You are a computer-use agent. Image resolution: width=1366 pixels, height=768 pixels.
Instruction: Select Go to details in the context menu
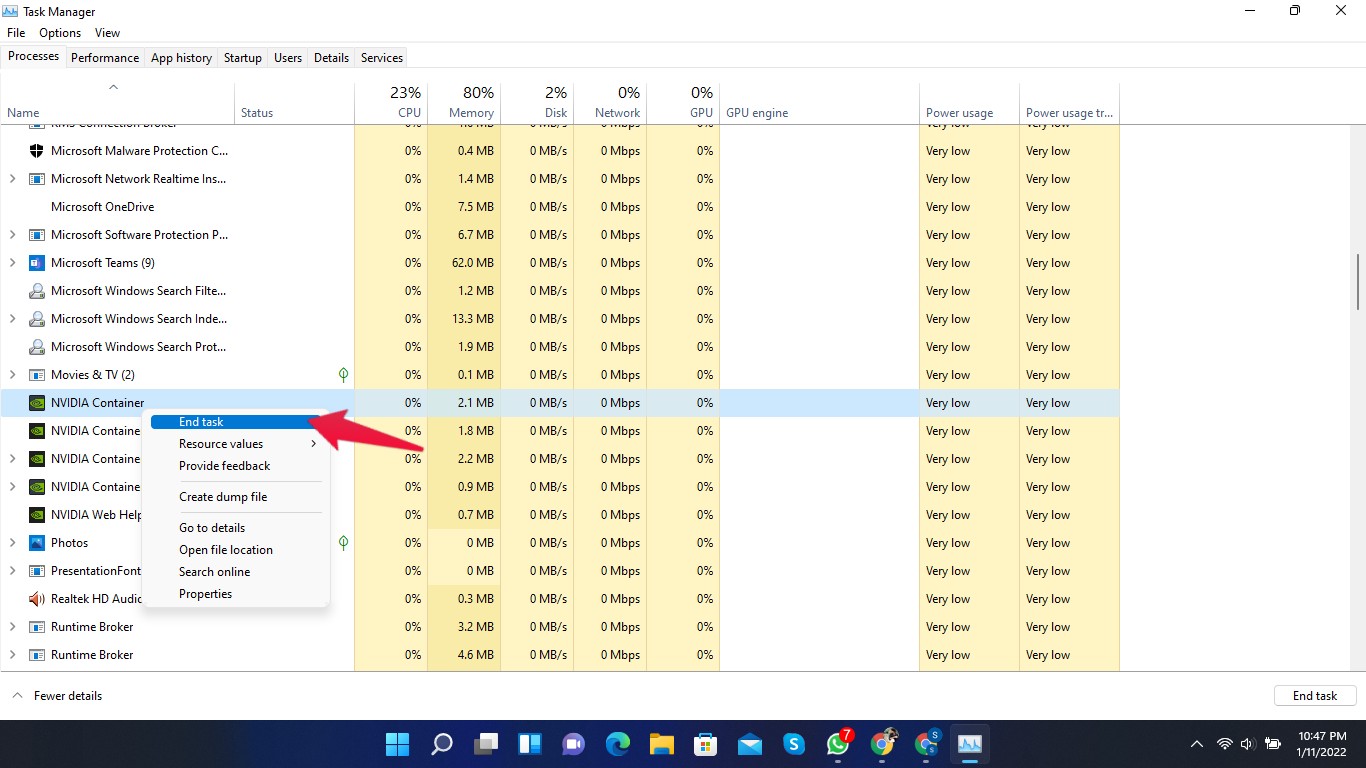point(236,528)
